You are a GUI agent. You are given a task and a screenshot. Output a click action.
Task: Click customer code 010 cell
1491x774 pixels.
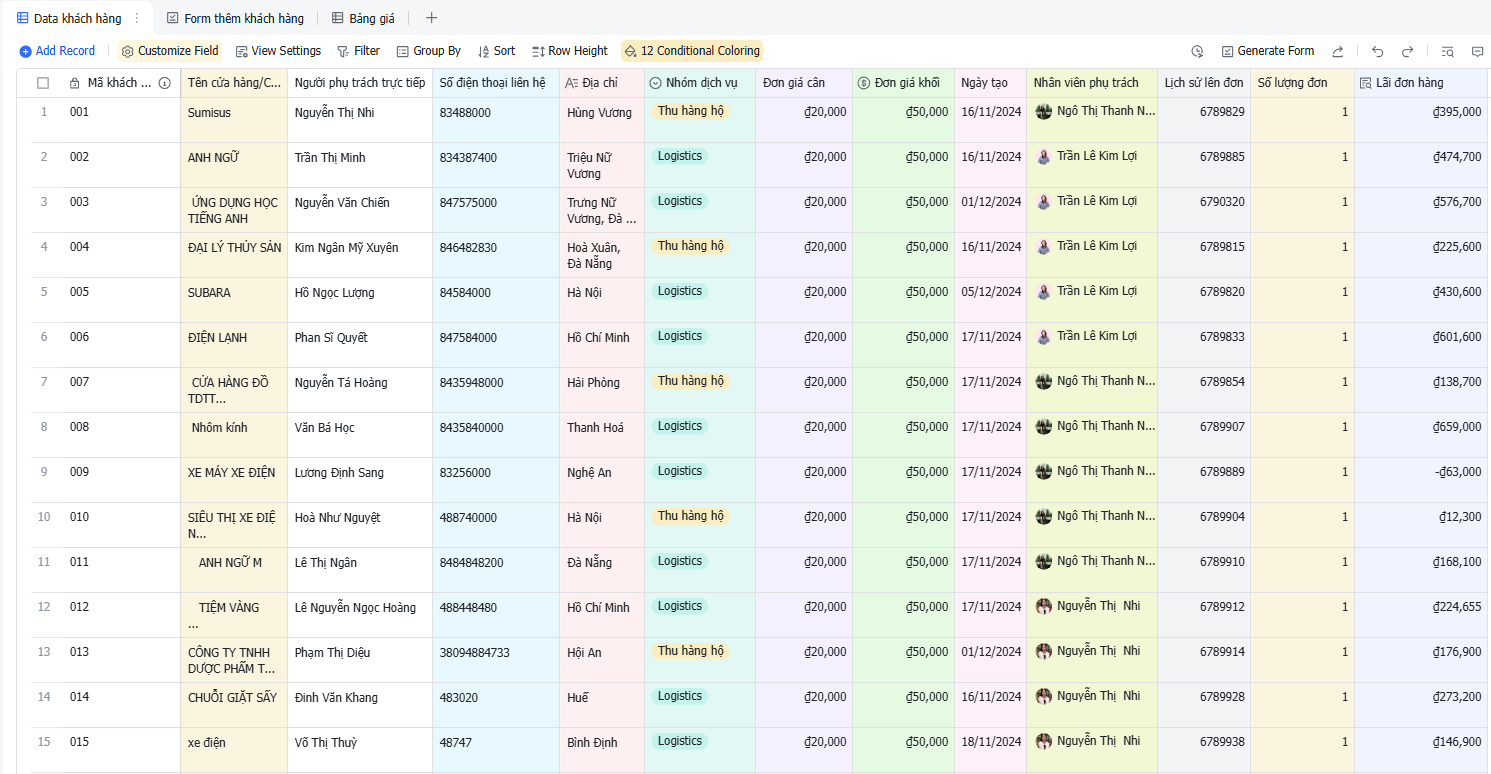click(x=121, y=525)
